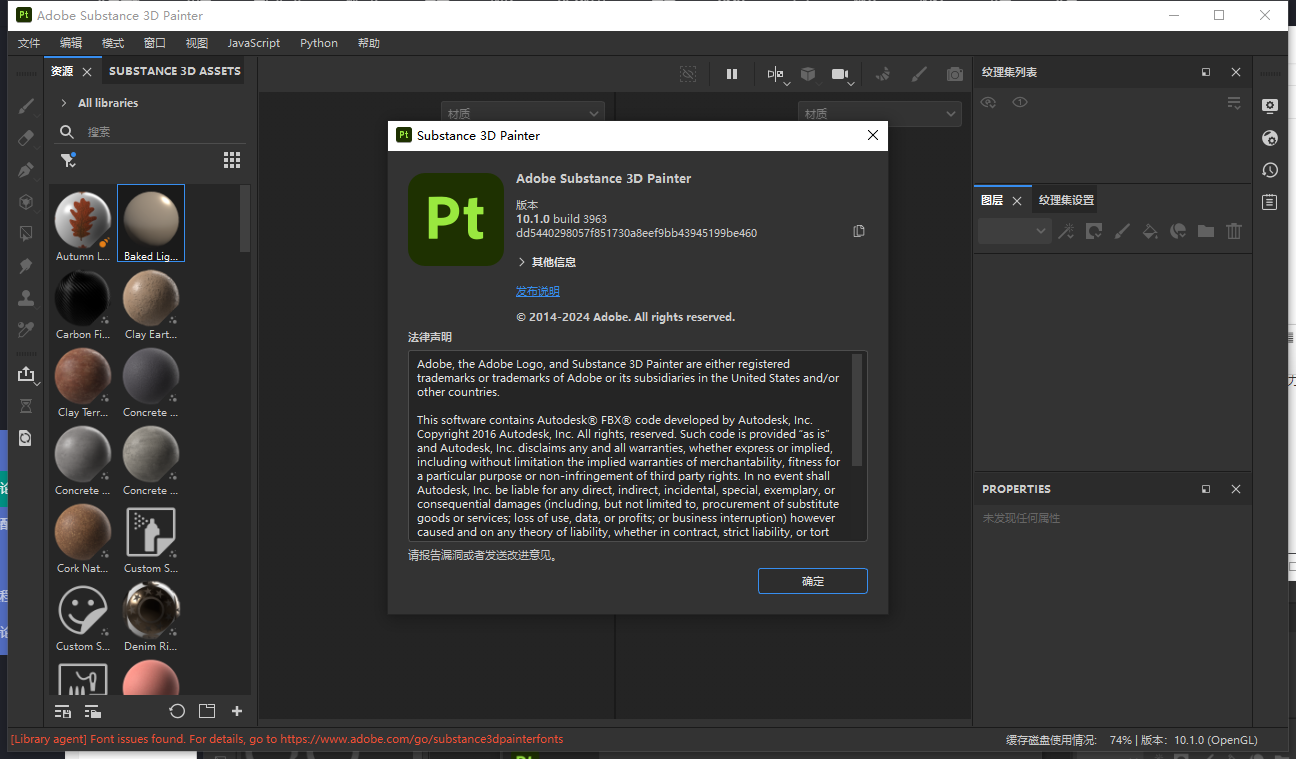
Task: Open the 文件 menu
Action: point(29,43)
